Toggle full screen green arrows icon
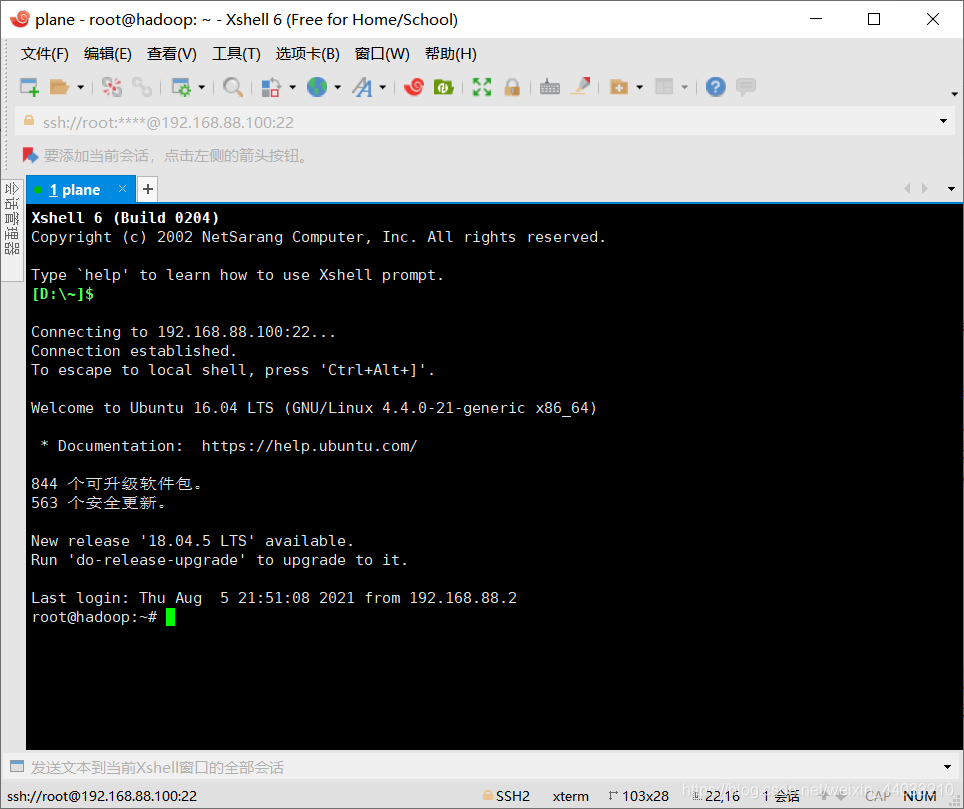 482,87
